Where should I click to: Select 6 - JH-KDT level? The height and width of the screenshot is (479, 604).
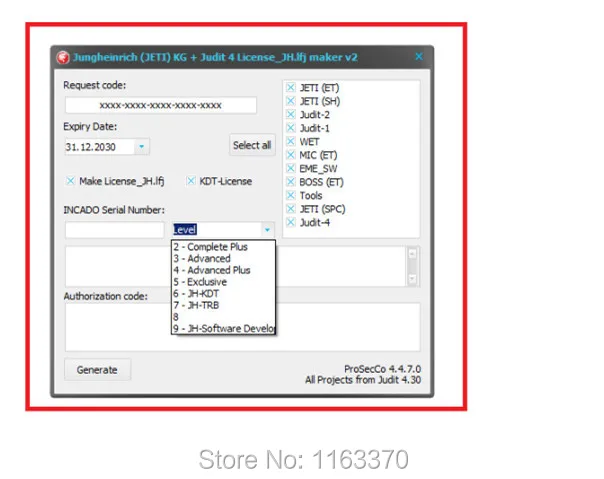[223, 293]
